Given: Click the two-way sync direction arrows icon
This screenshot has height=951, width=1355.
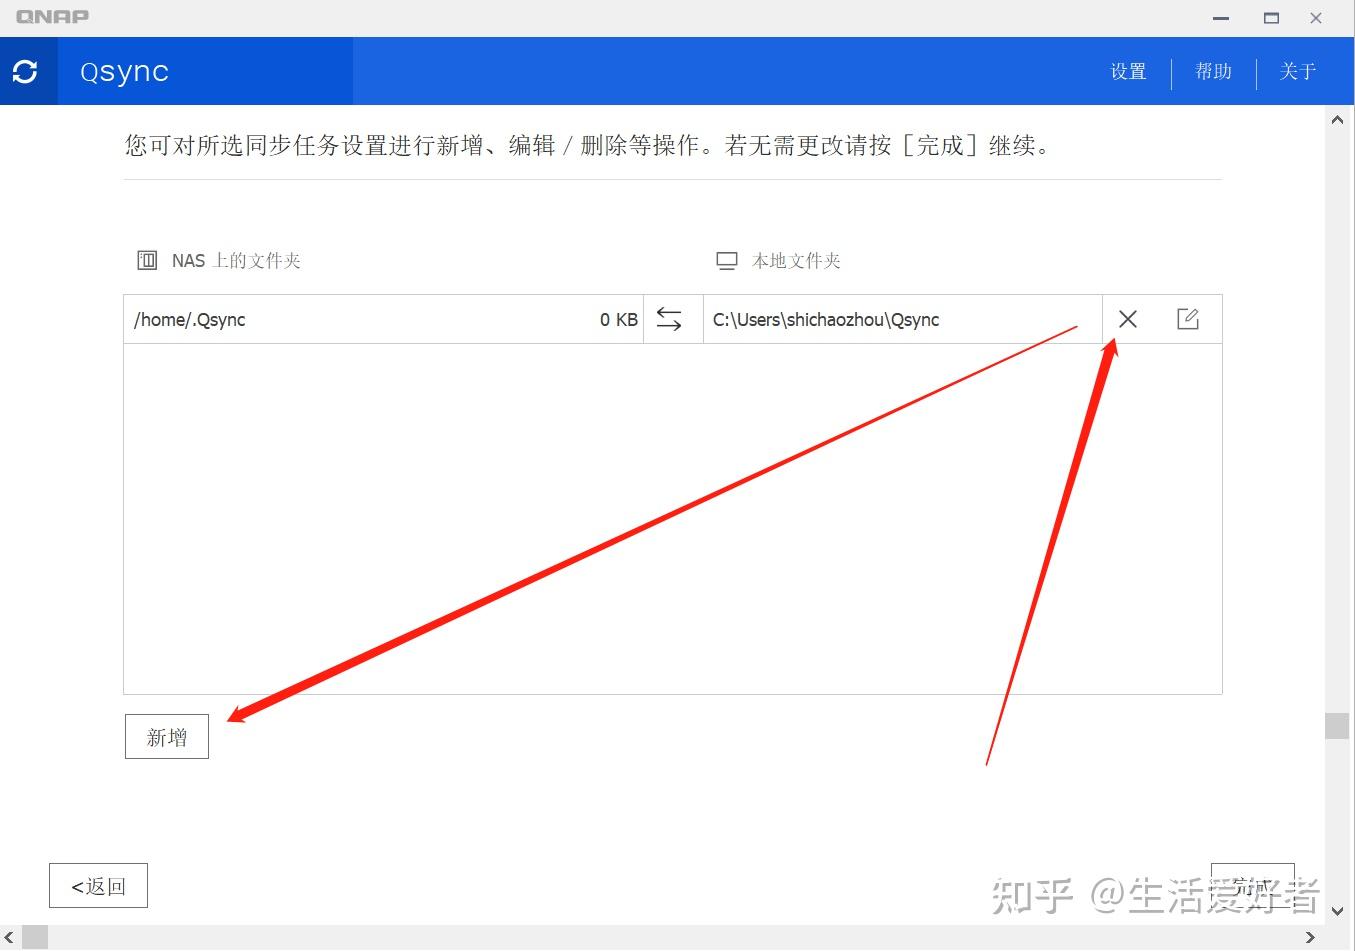Looking at the screenshot, I should click(x=669, y=318).
